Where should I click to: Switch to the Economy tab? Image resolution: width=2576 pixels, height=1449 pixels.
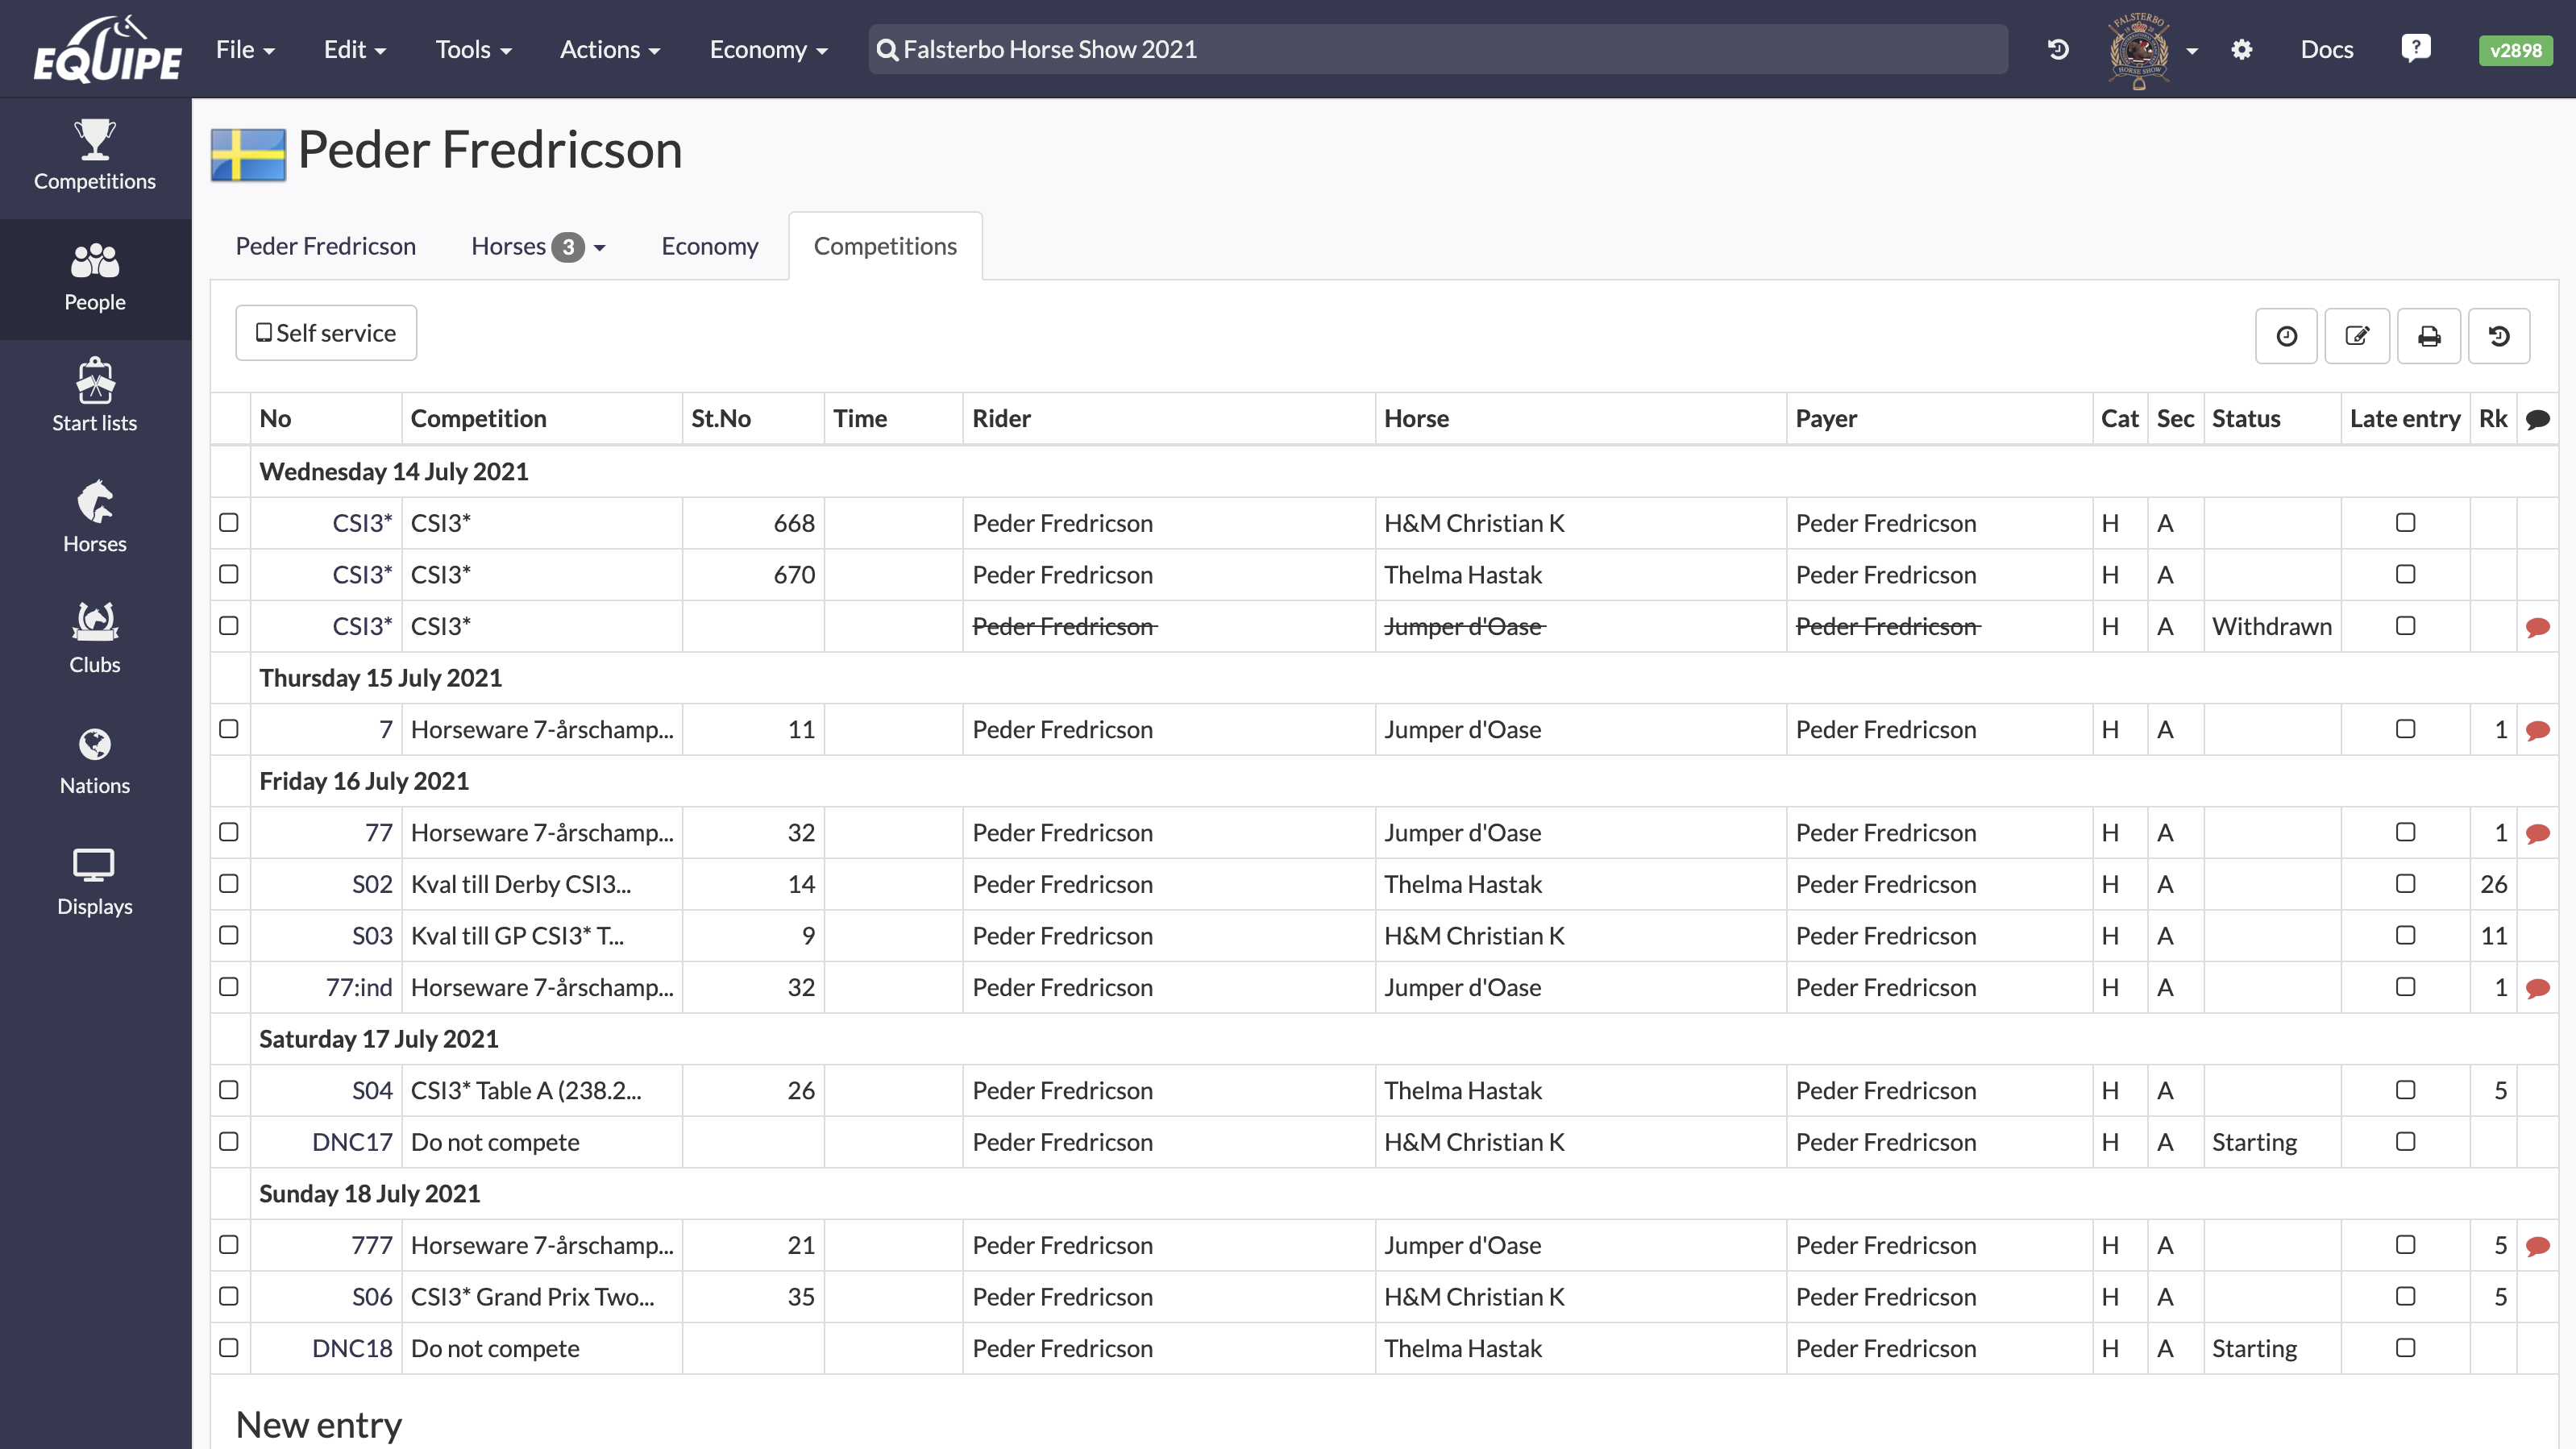709,246
